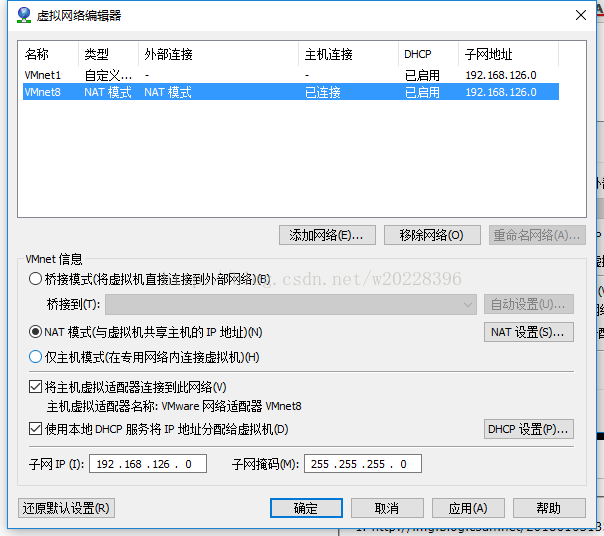Click 重命名网络(A)... button
Viewport: 604px width, 536px height.
click(537, 235)
